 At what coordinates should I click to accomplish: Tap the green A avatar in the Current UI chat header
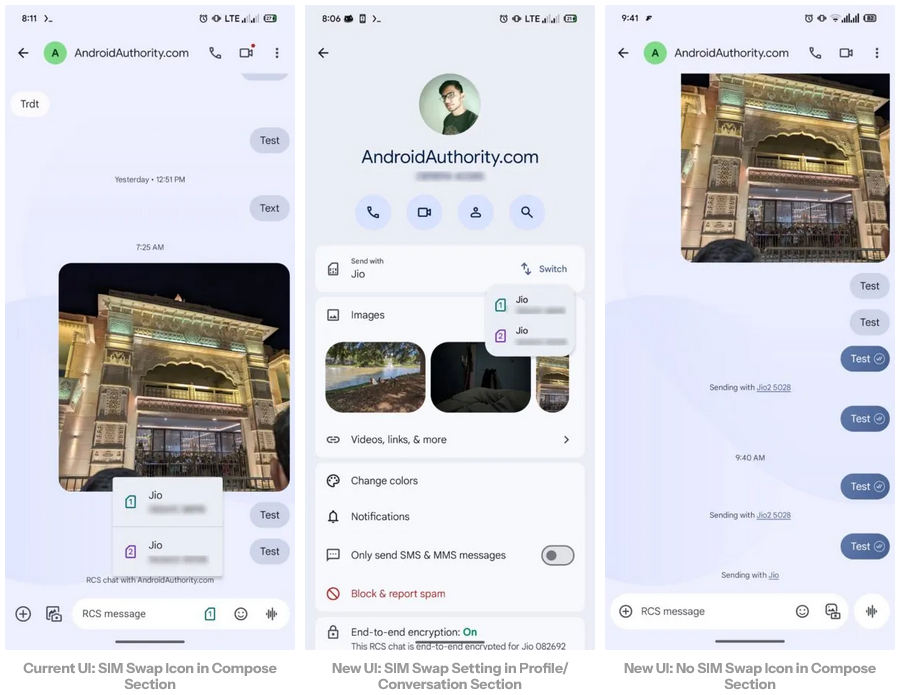tap(55, 53)
